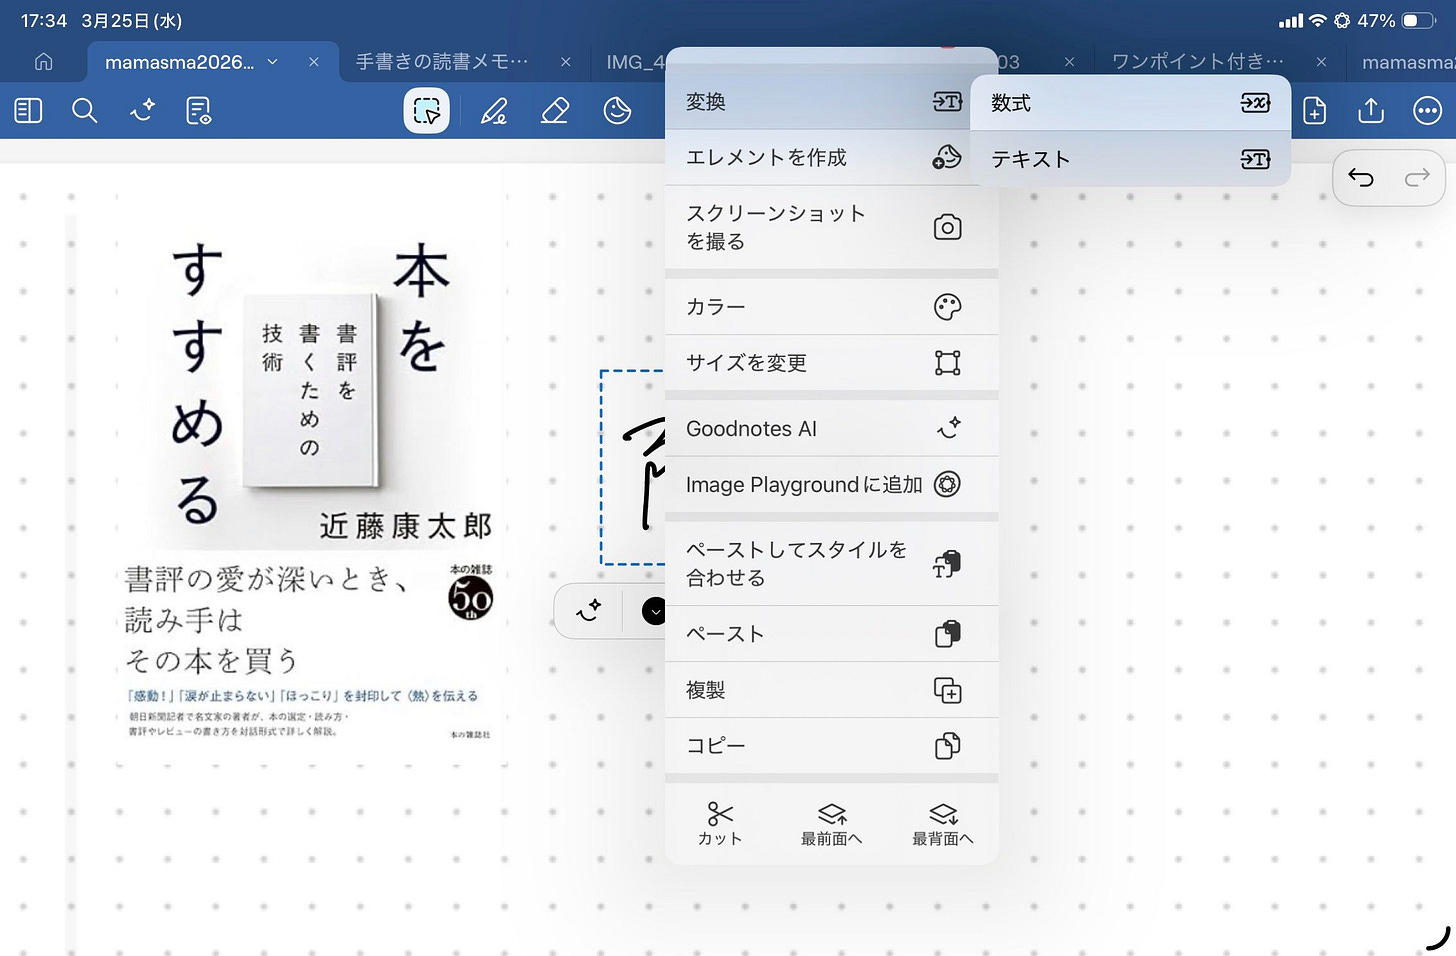1456x956 pixels.
Task: Switch to the 手書きの読書メモ tab
Action: tap(440, 62)
